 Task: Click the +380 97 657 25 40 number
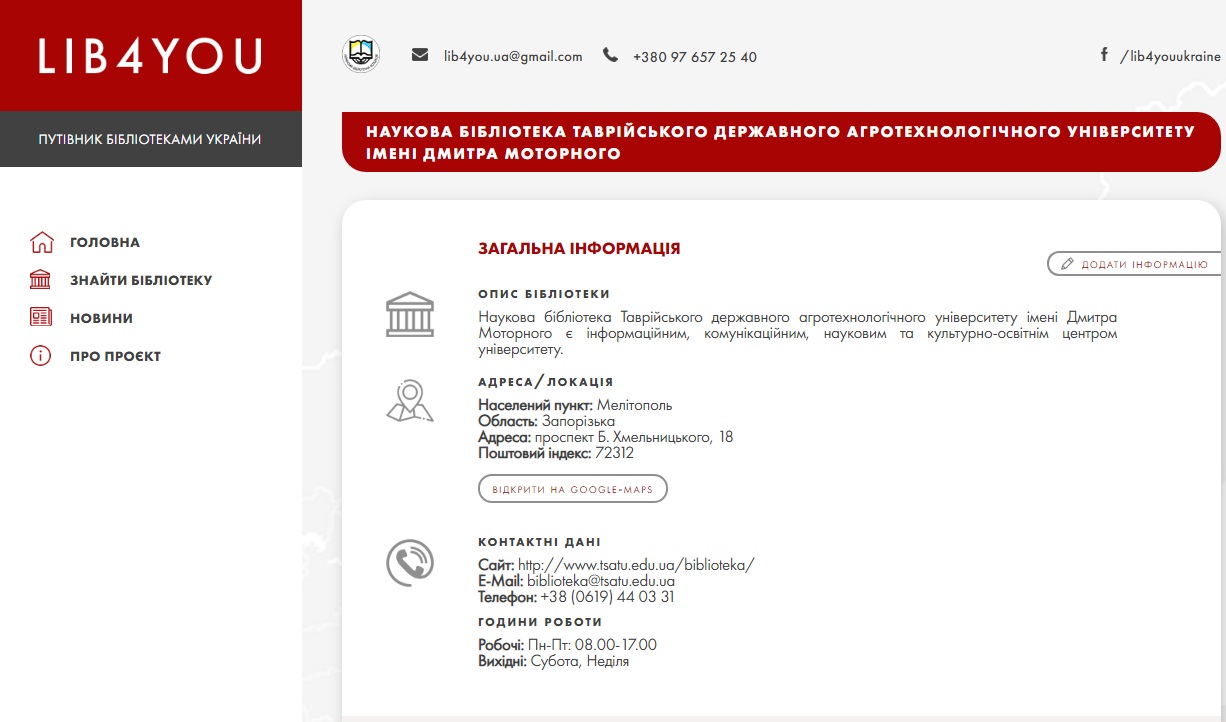694,57
